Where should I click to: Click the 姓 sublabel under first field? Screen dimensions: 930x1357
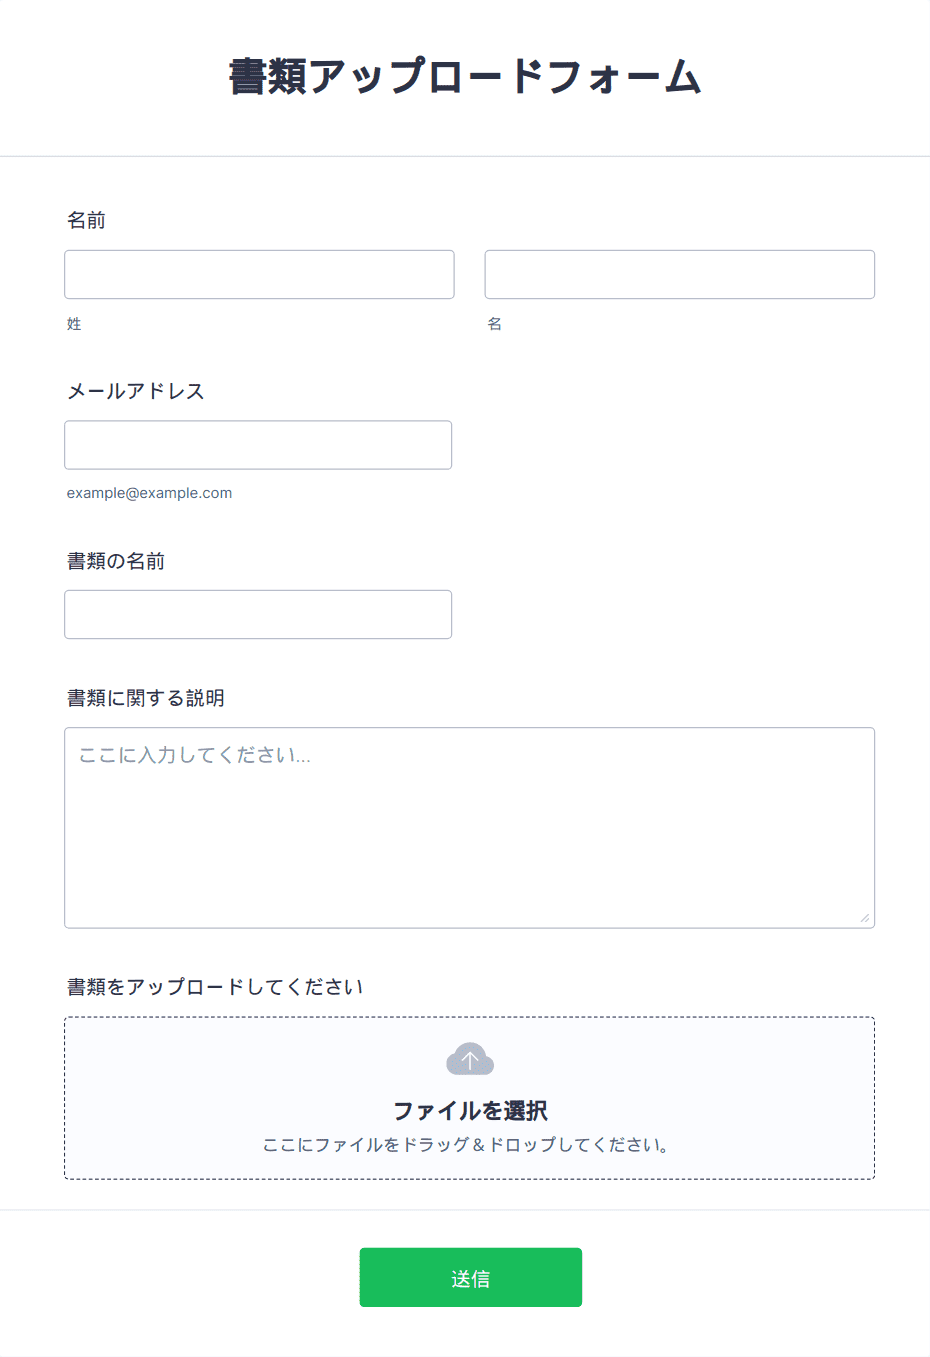[74, 324]
